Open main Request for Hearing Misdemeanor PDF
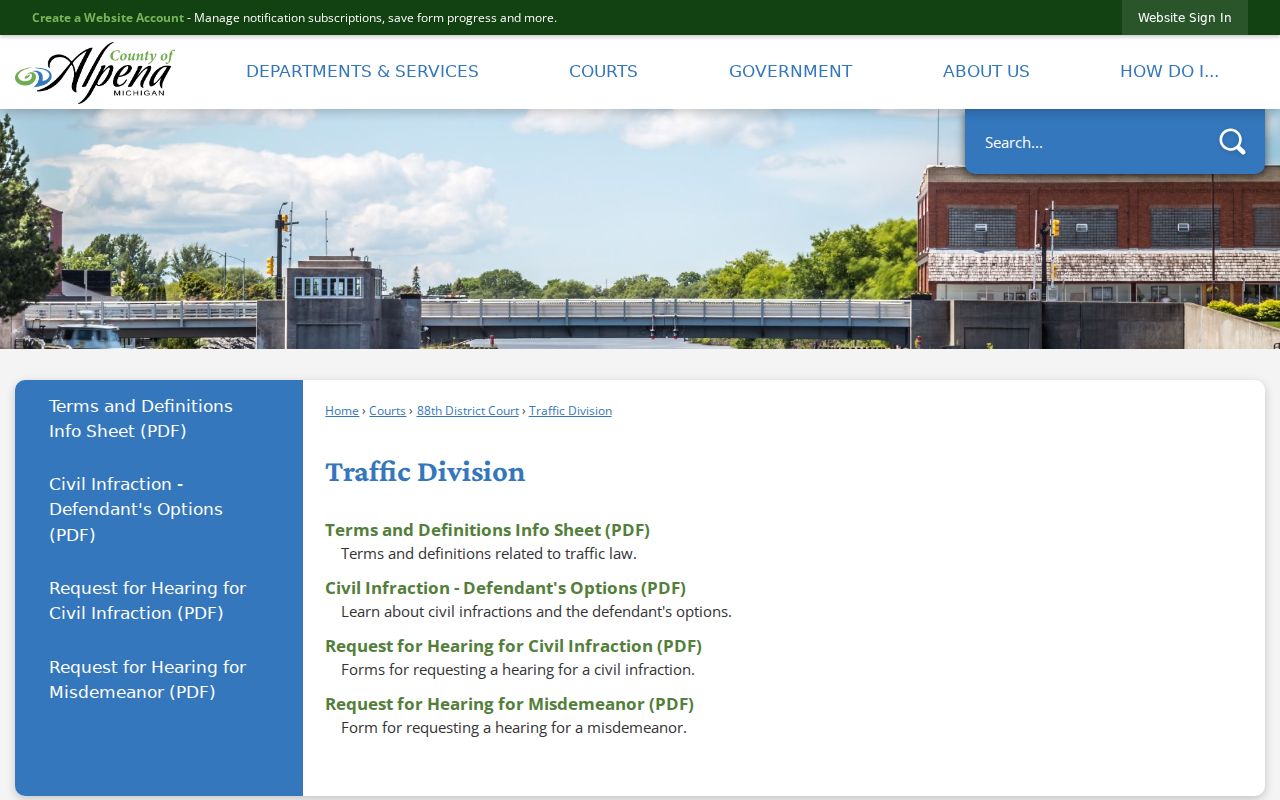Image resolution: width=1280 pixels, height=800 pixels. click(x=509, y=704)
